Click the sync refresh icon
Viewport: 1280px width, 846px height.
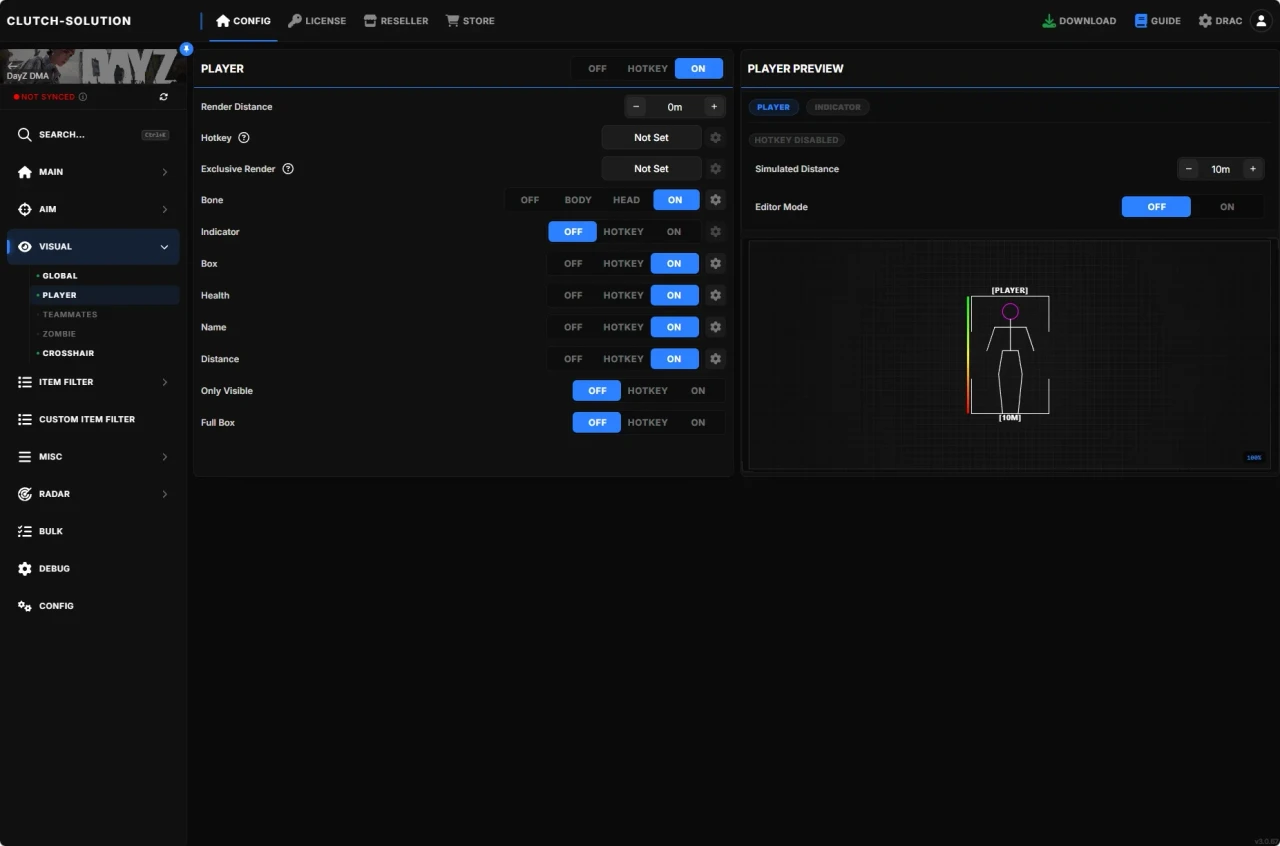point(164,97)
